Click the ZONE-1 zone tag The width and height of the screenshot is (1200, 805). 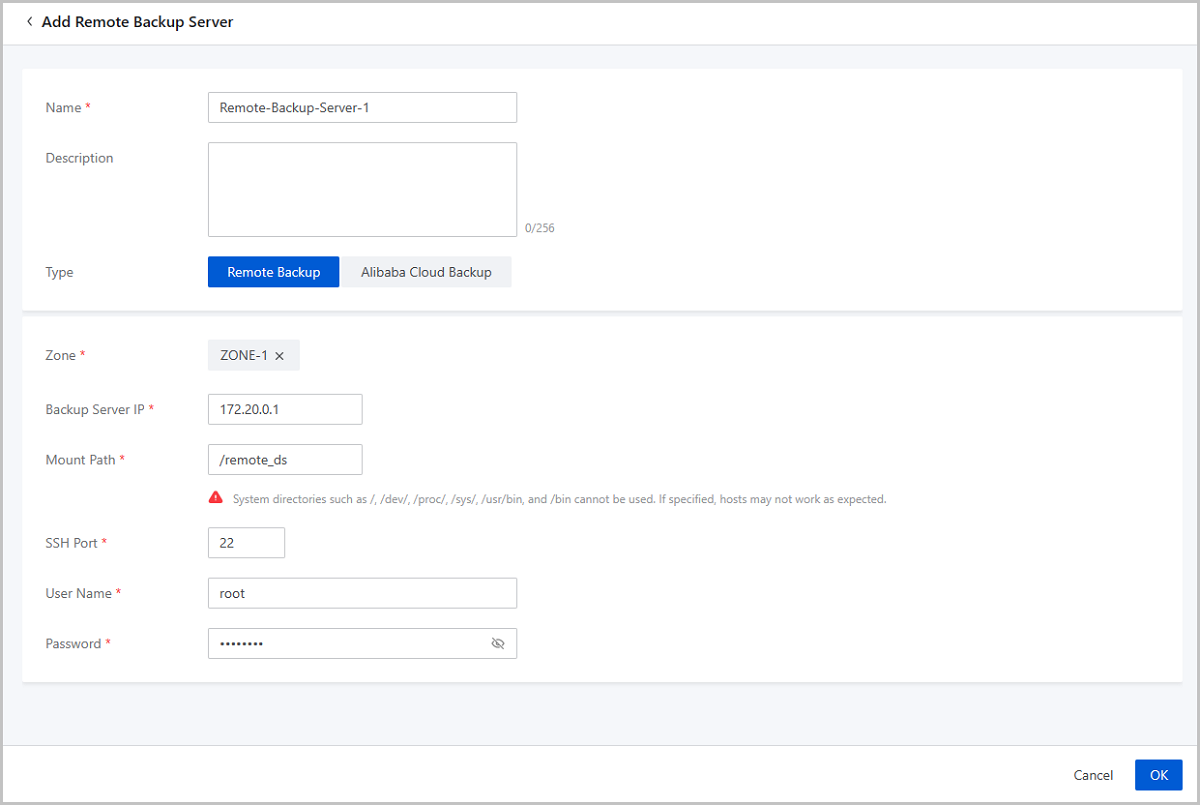[243, 356]
